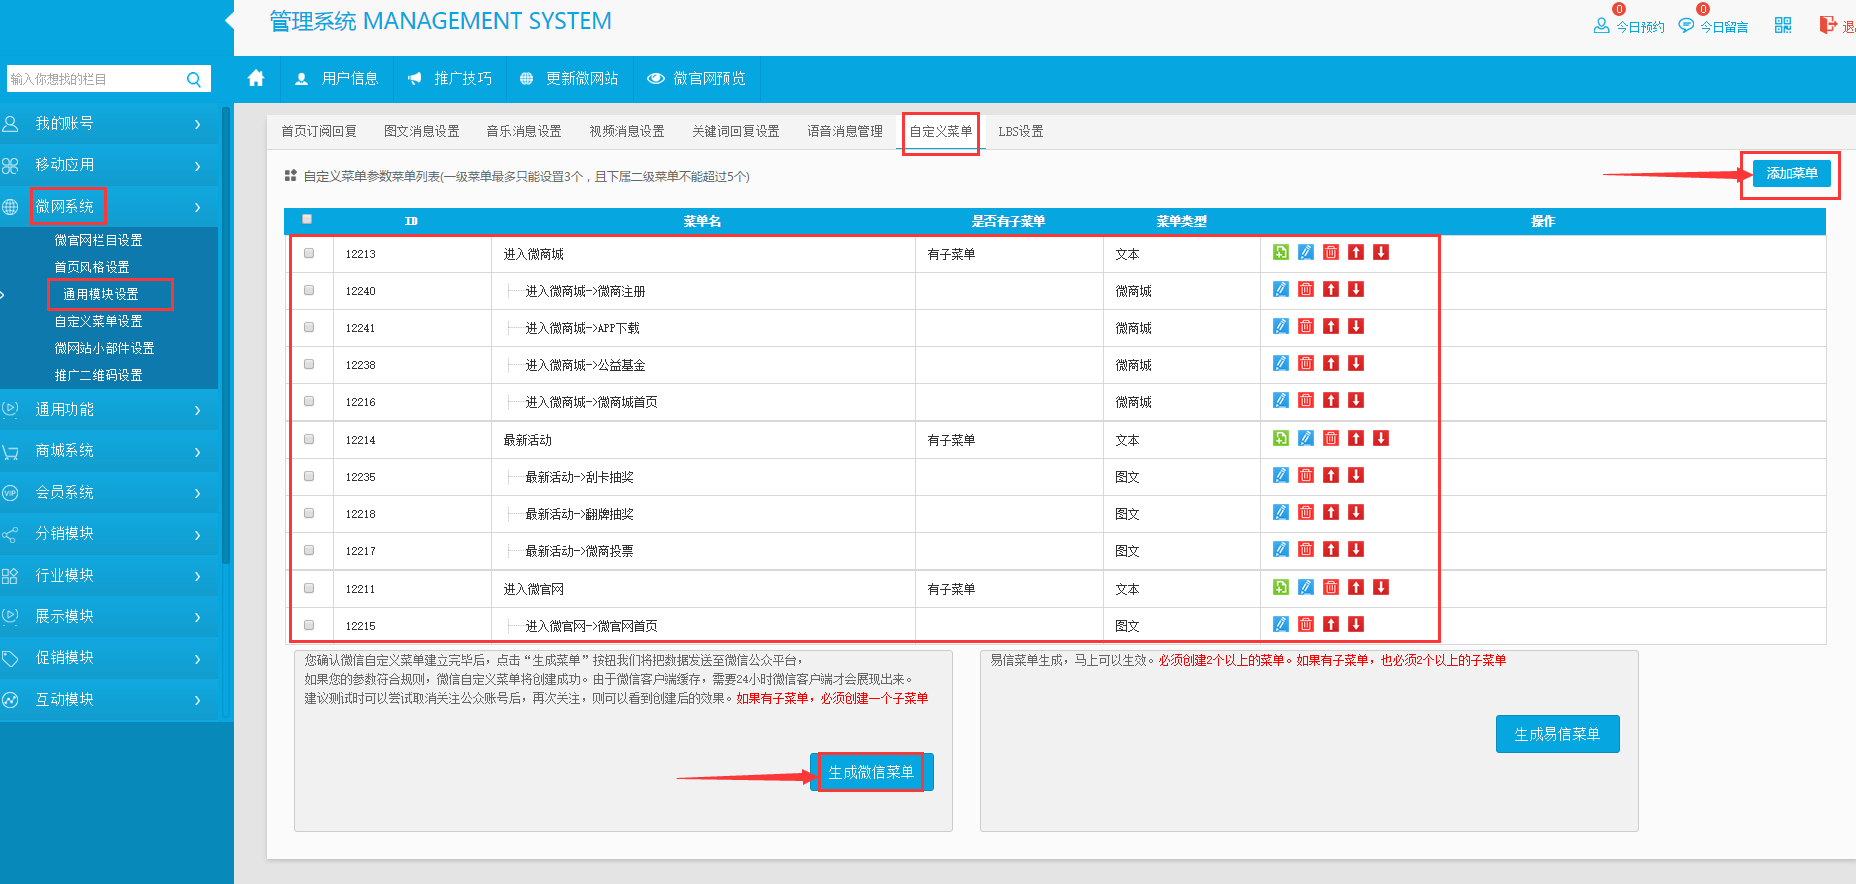The height and width of the screenshot is (884, 1856).
Task: Delete row 12240 微商注册
Action: [1306, 289]
